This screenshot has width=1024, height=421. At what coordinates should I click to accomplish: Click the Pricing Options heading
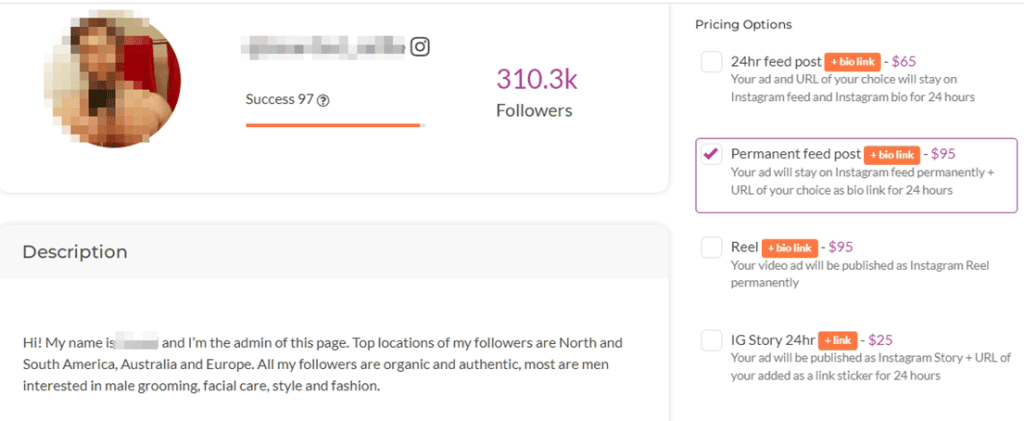(743, 24)
